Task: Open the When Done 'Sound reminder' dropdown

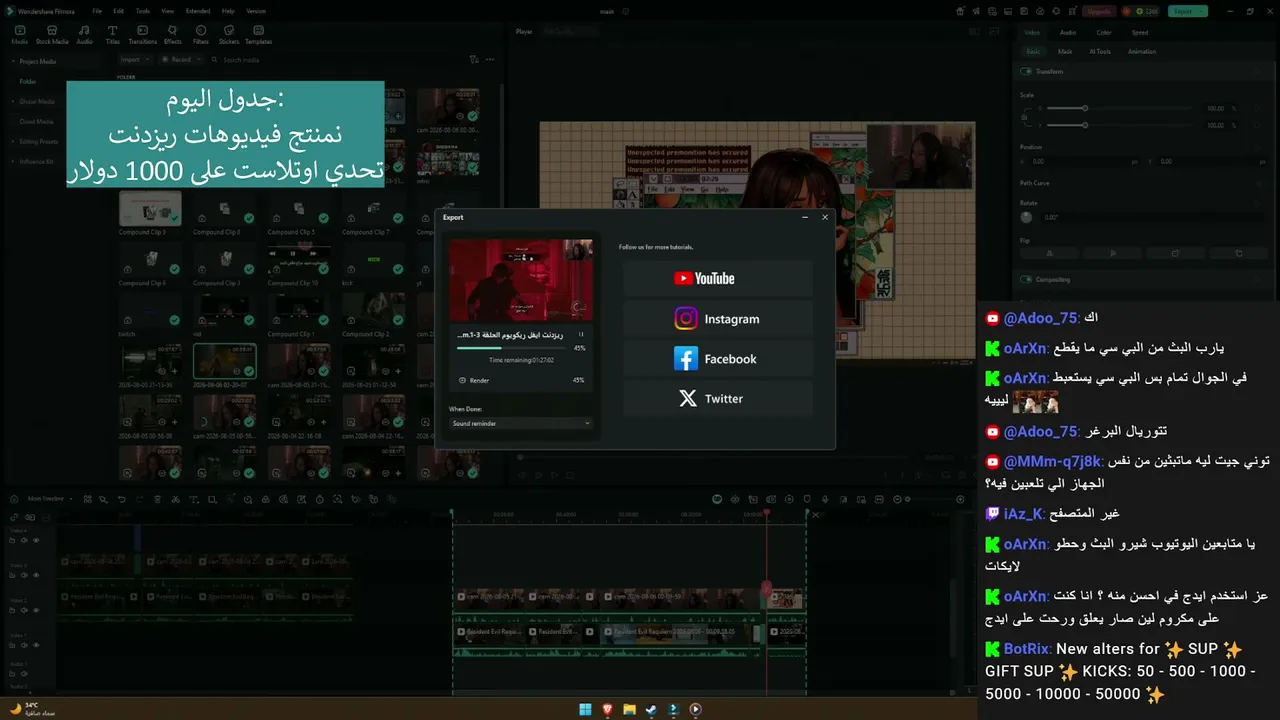Action: click(x=520, y=423)
